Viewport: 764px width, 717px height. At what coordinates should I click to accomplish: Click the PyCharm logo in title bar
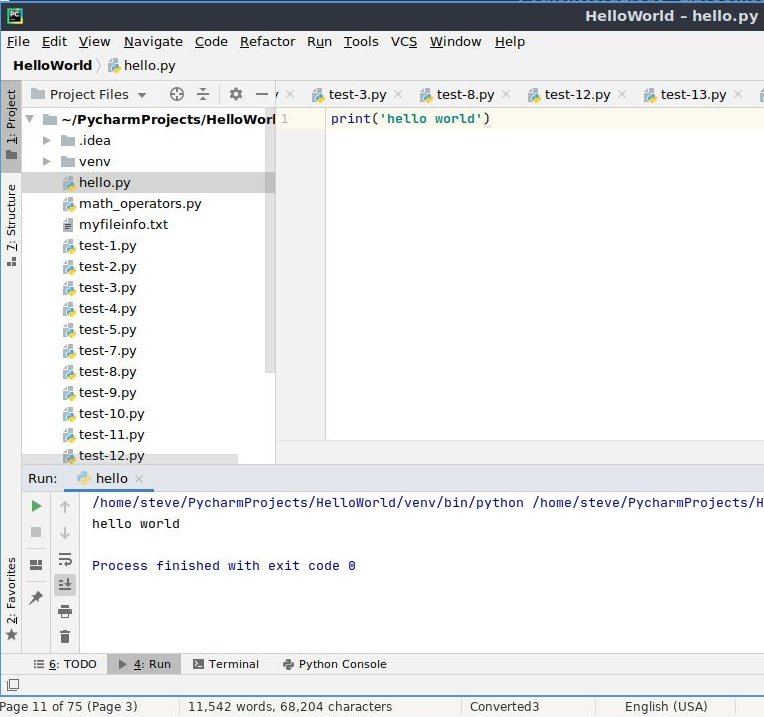(15, 16)
